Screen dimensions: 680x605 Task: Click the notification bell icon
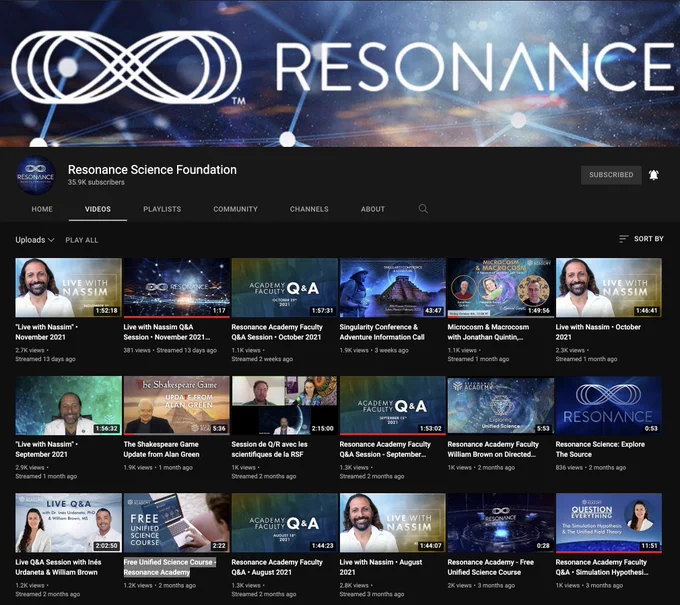click(654, 175)
